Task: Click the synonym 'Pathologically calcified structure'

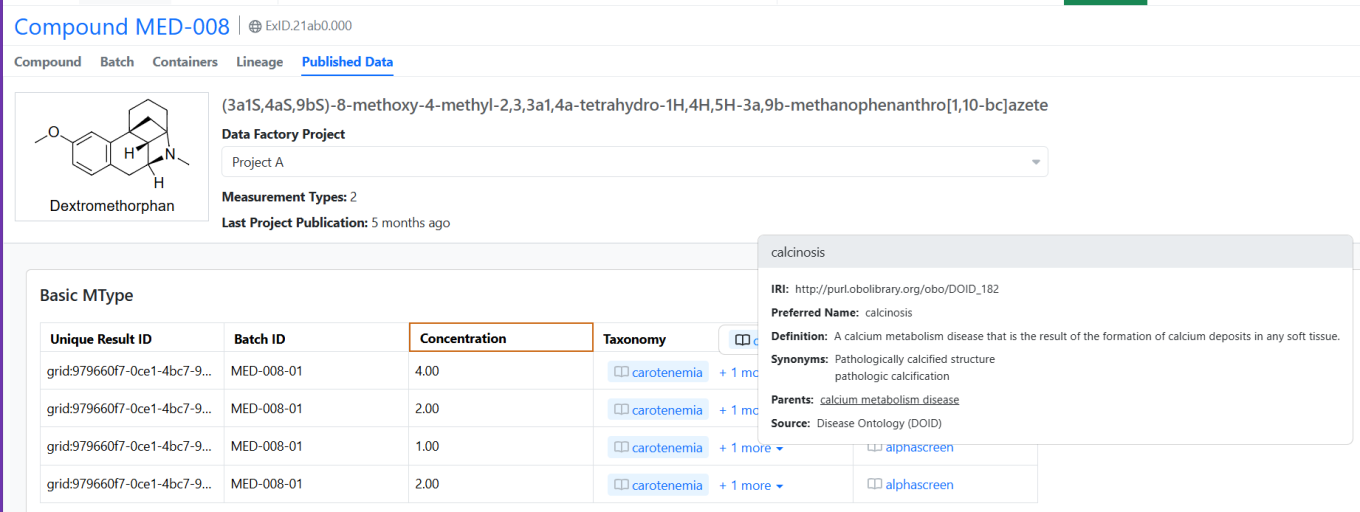Action: [915, 359]
